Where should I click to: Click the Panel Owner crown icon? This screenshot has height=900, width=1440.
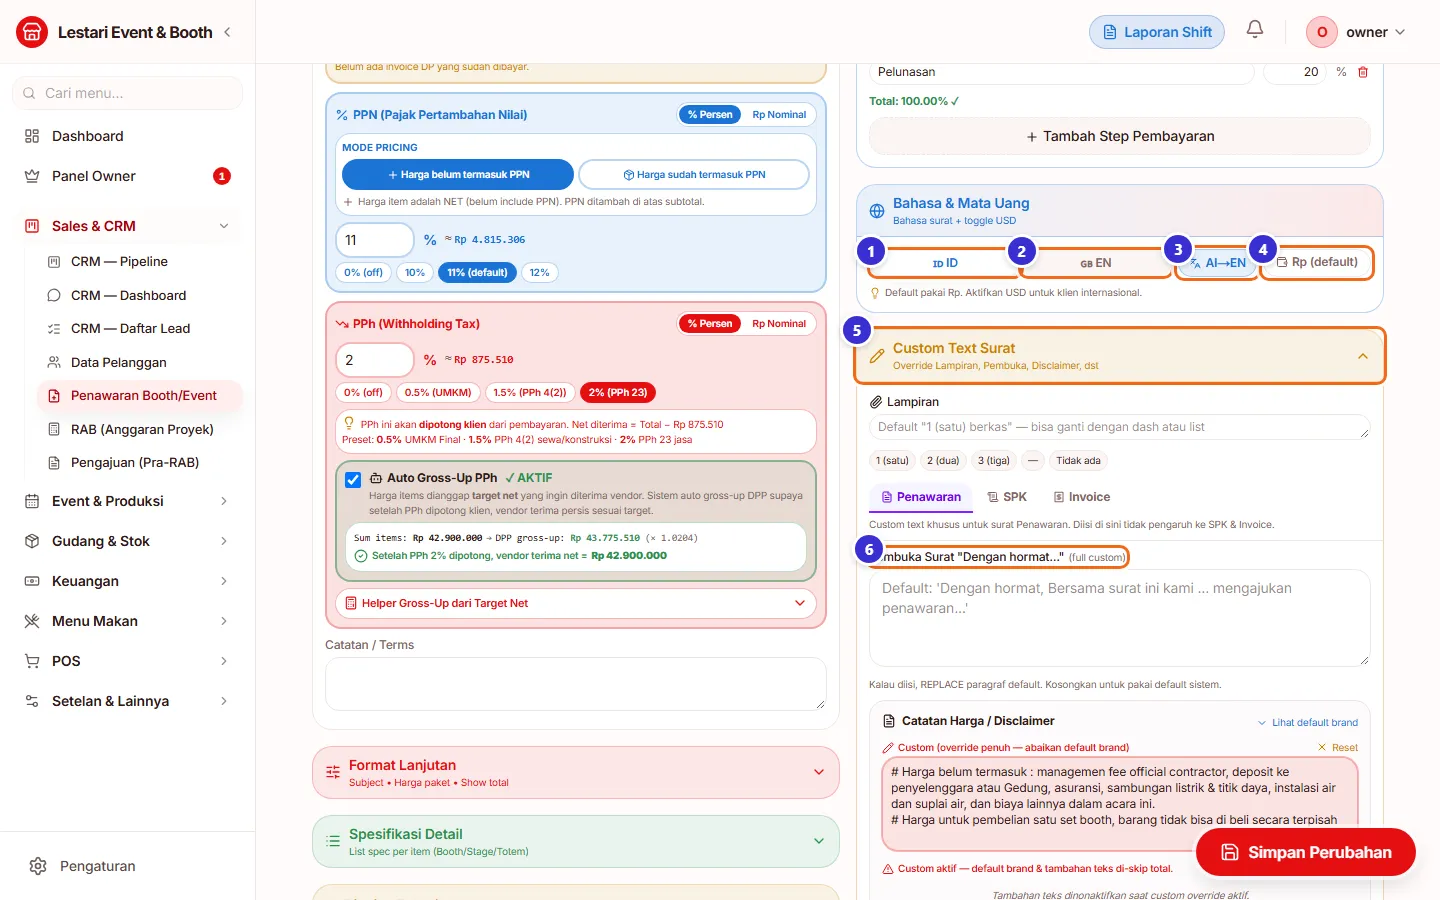click(x=32, y=176)
